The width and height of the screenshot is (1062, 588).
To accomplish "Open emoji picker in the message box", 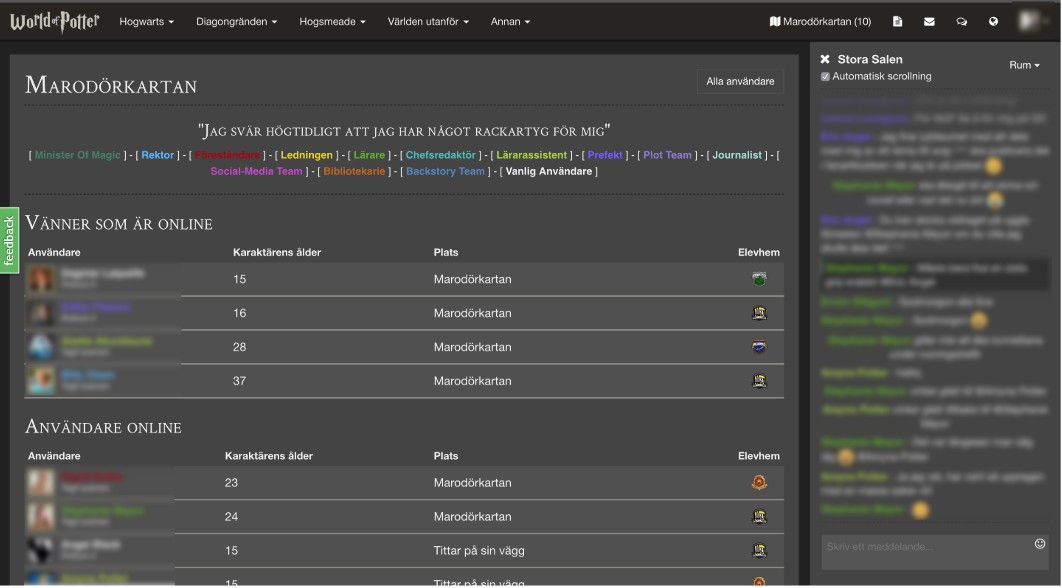I will 1040,544.
